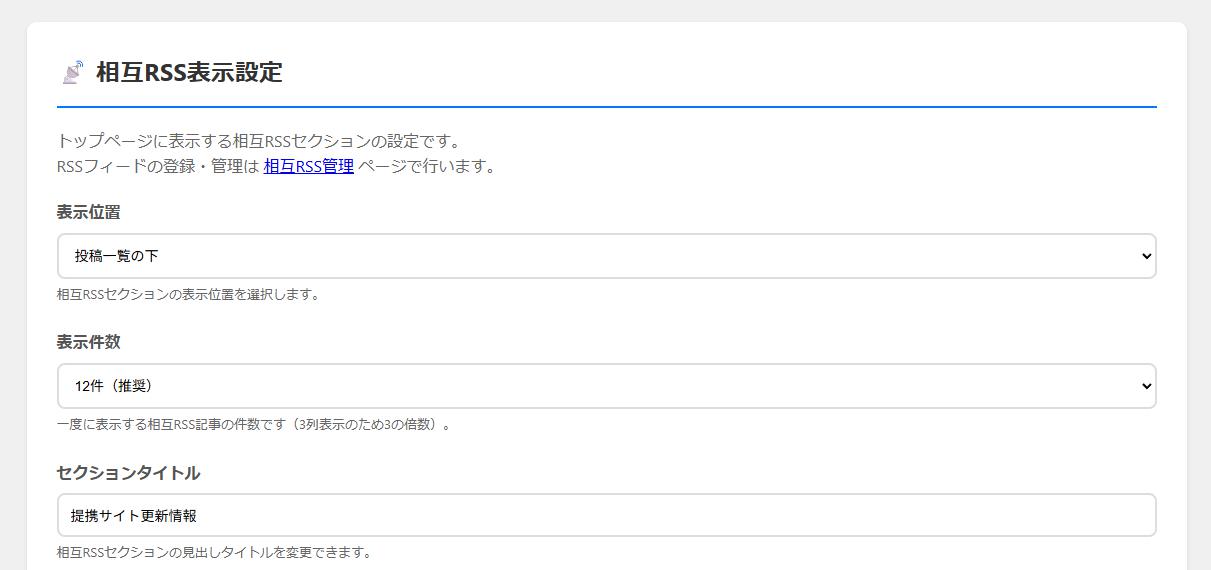Click the text RSSフィードの登録・管理は
This screenshot has height=570, width=1211.
click(158, 166)
